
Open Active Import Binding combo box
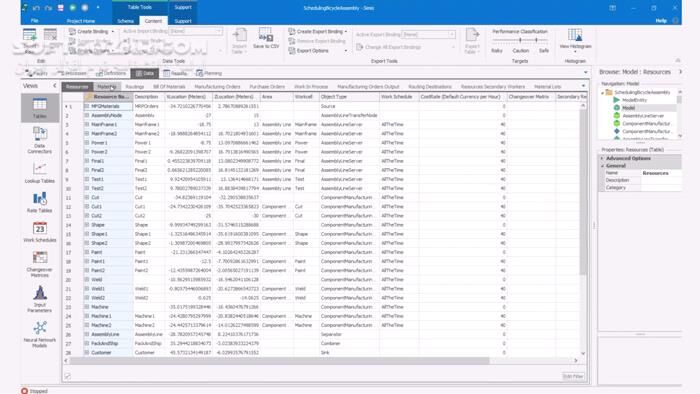[x=195, y=31]
